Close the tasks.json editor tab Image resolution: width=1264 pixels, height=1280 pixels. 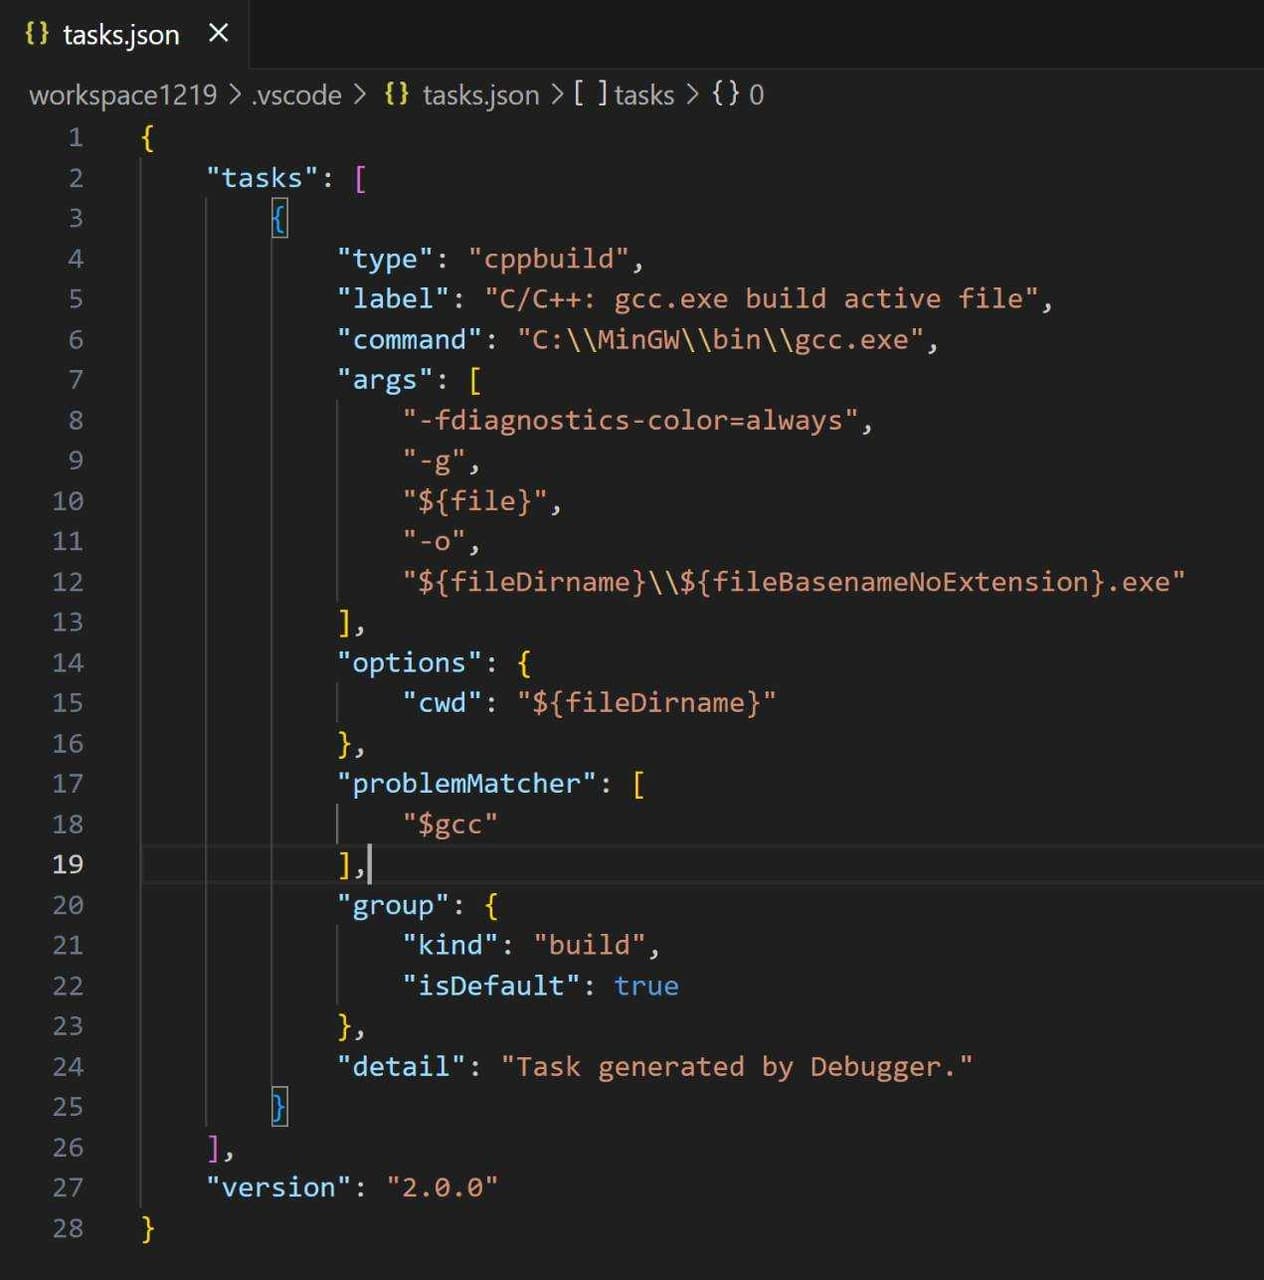click(218, 33)
